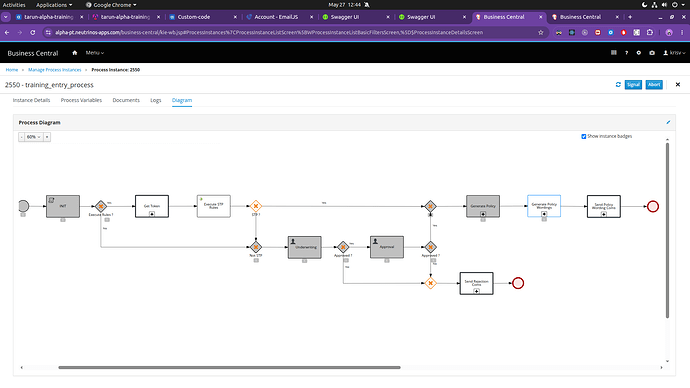This screenshot has height=388, width=690.
Task: Open the user account dropdown
Action: [674, 53]
